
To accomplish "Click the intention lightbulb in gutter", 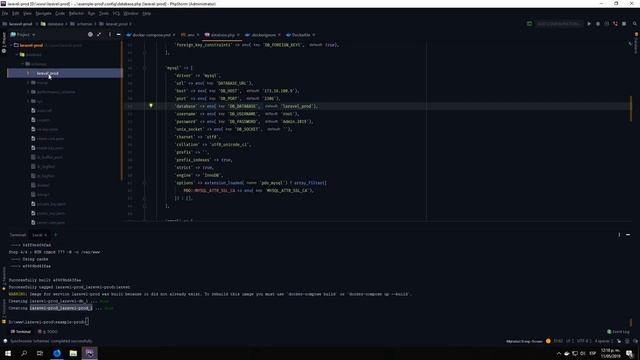I will [x=151, y=106].
